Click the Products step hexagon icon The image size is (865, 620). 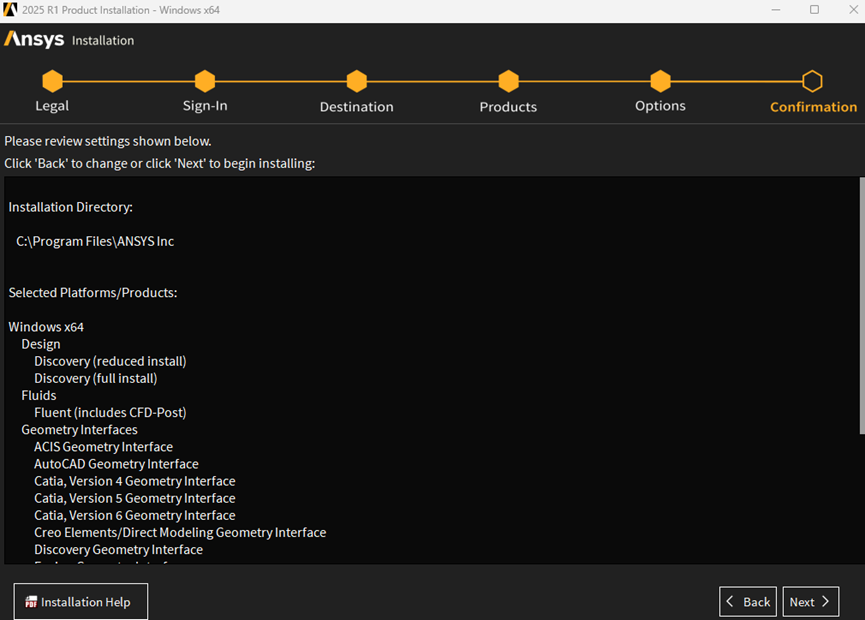point(509,81)
